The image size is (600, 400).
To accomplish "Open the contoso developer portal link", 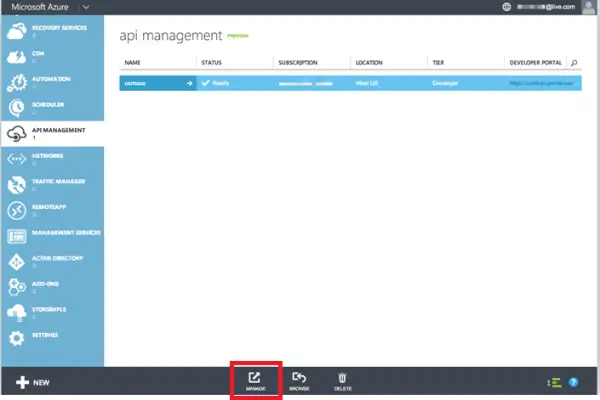I will 542,83.
